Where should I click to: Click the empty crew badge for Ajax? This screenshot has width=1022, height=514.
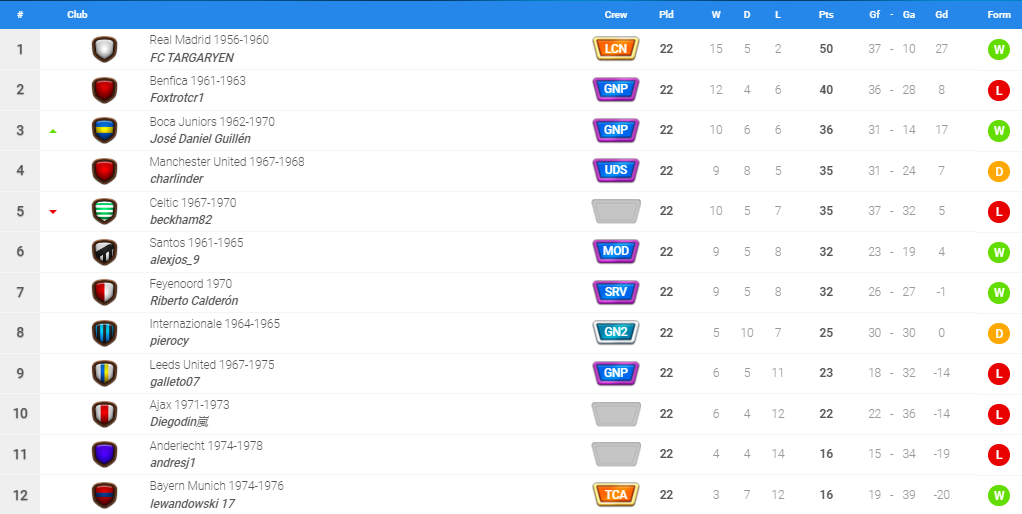(x=616, y=414)
